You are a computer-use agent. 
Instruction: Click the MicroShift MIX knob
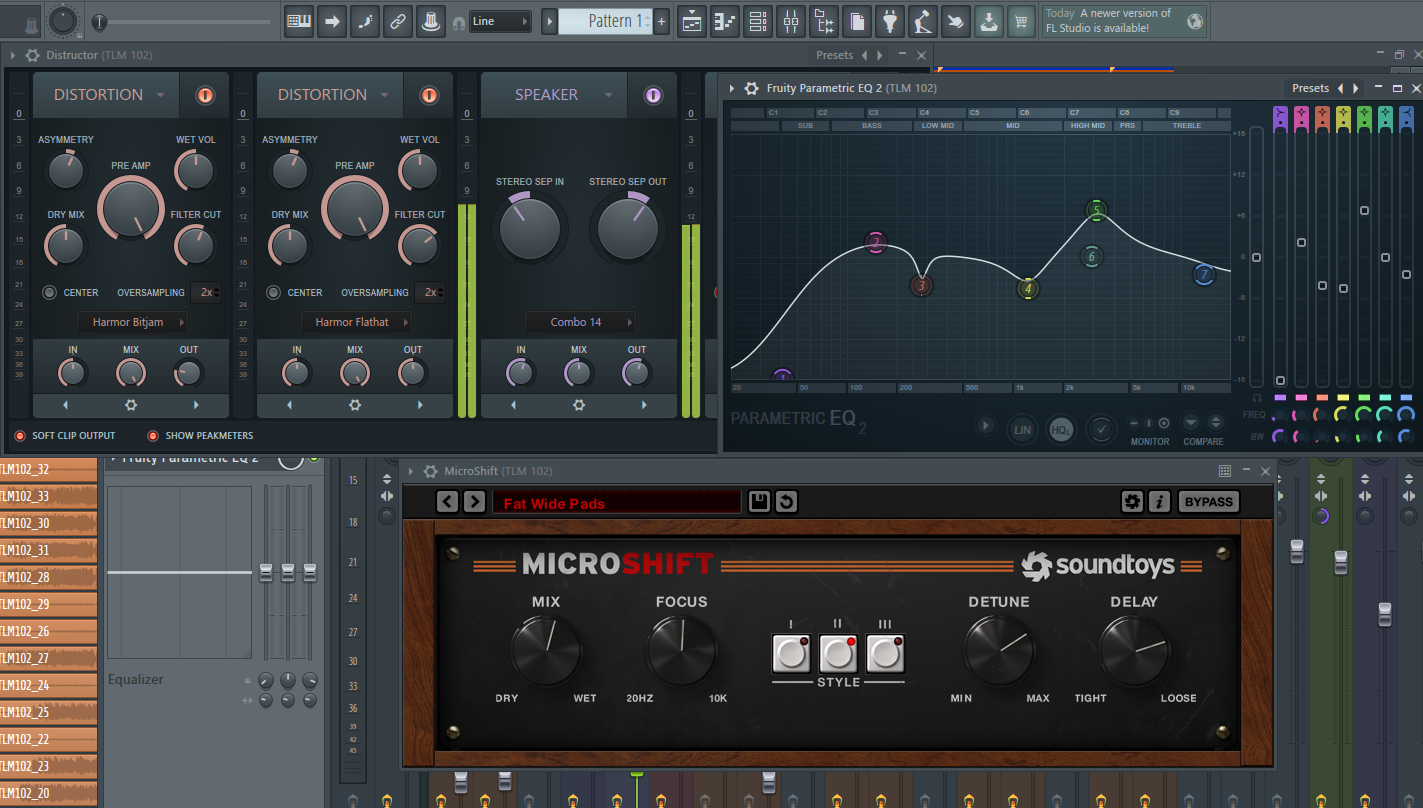[x=546, y=651]
